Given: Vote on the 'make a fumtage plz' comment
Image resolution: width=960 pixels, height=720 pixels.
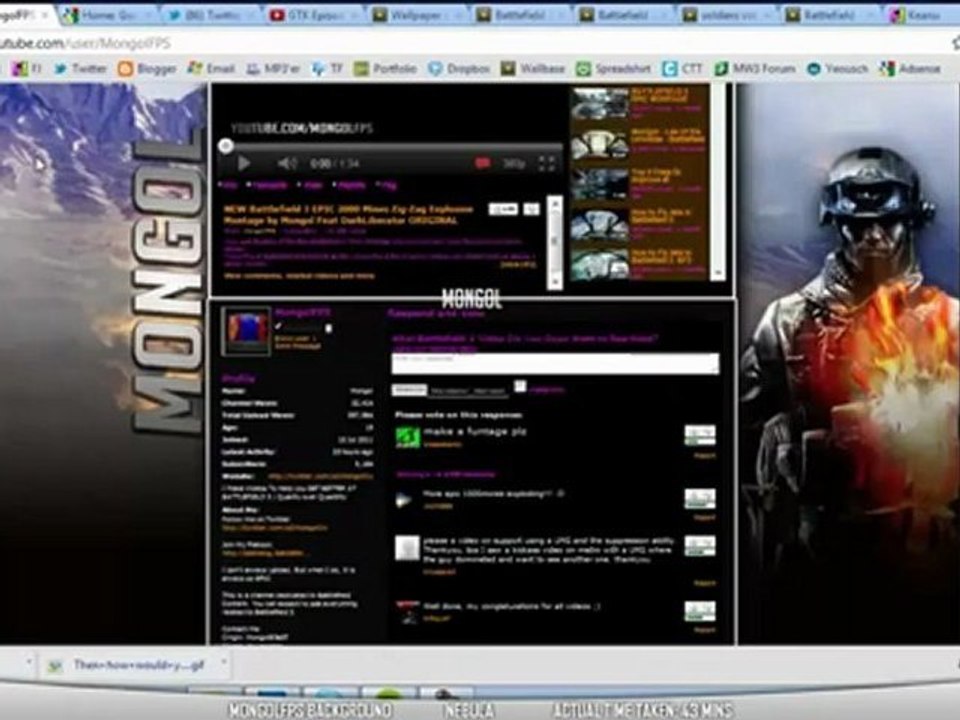Looking at the screenshot, I should (700, 435).
